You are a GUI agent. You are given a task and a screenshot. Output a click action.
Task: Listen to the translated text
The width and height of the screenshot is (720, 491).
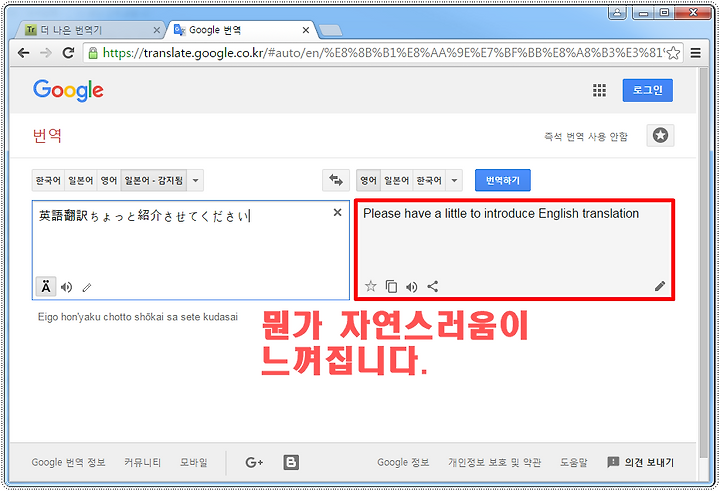click(x=411, y=287)
